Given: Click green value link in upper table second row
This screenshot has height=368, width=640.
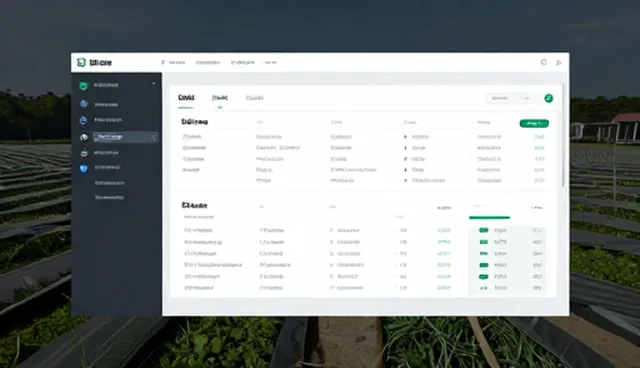Looking at the screenshot, I should coord(539,148).
